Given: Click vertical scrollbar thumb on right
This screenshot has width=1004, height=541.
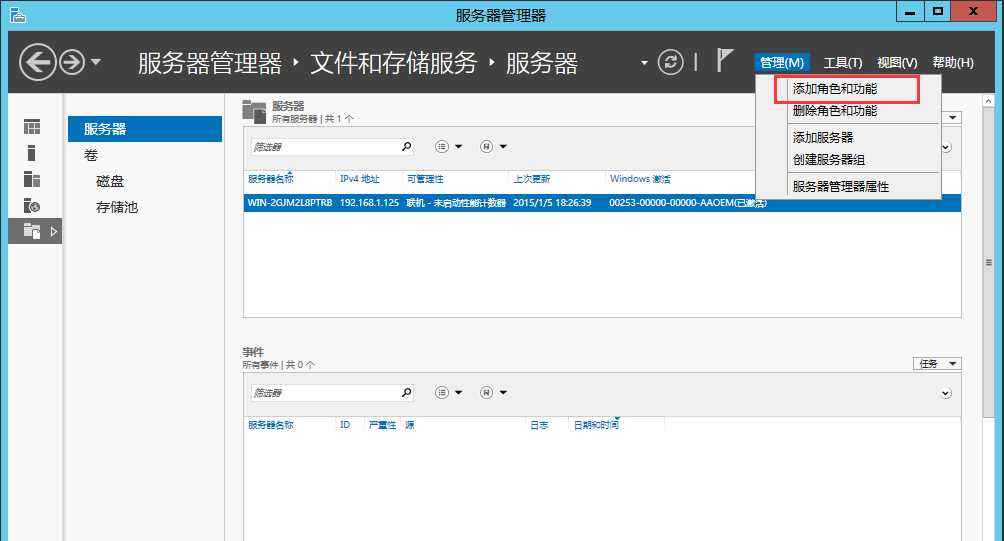Looking at the screenshot, I should [x=989, y=262].
